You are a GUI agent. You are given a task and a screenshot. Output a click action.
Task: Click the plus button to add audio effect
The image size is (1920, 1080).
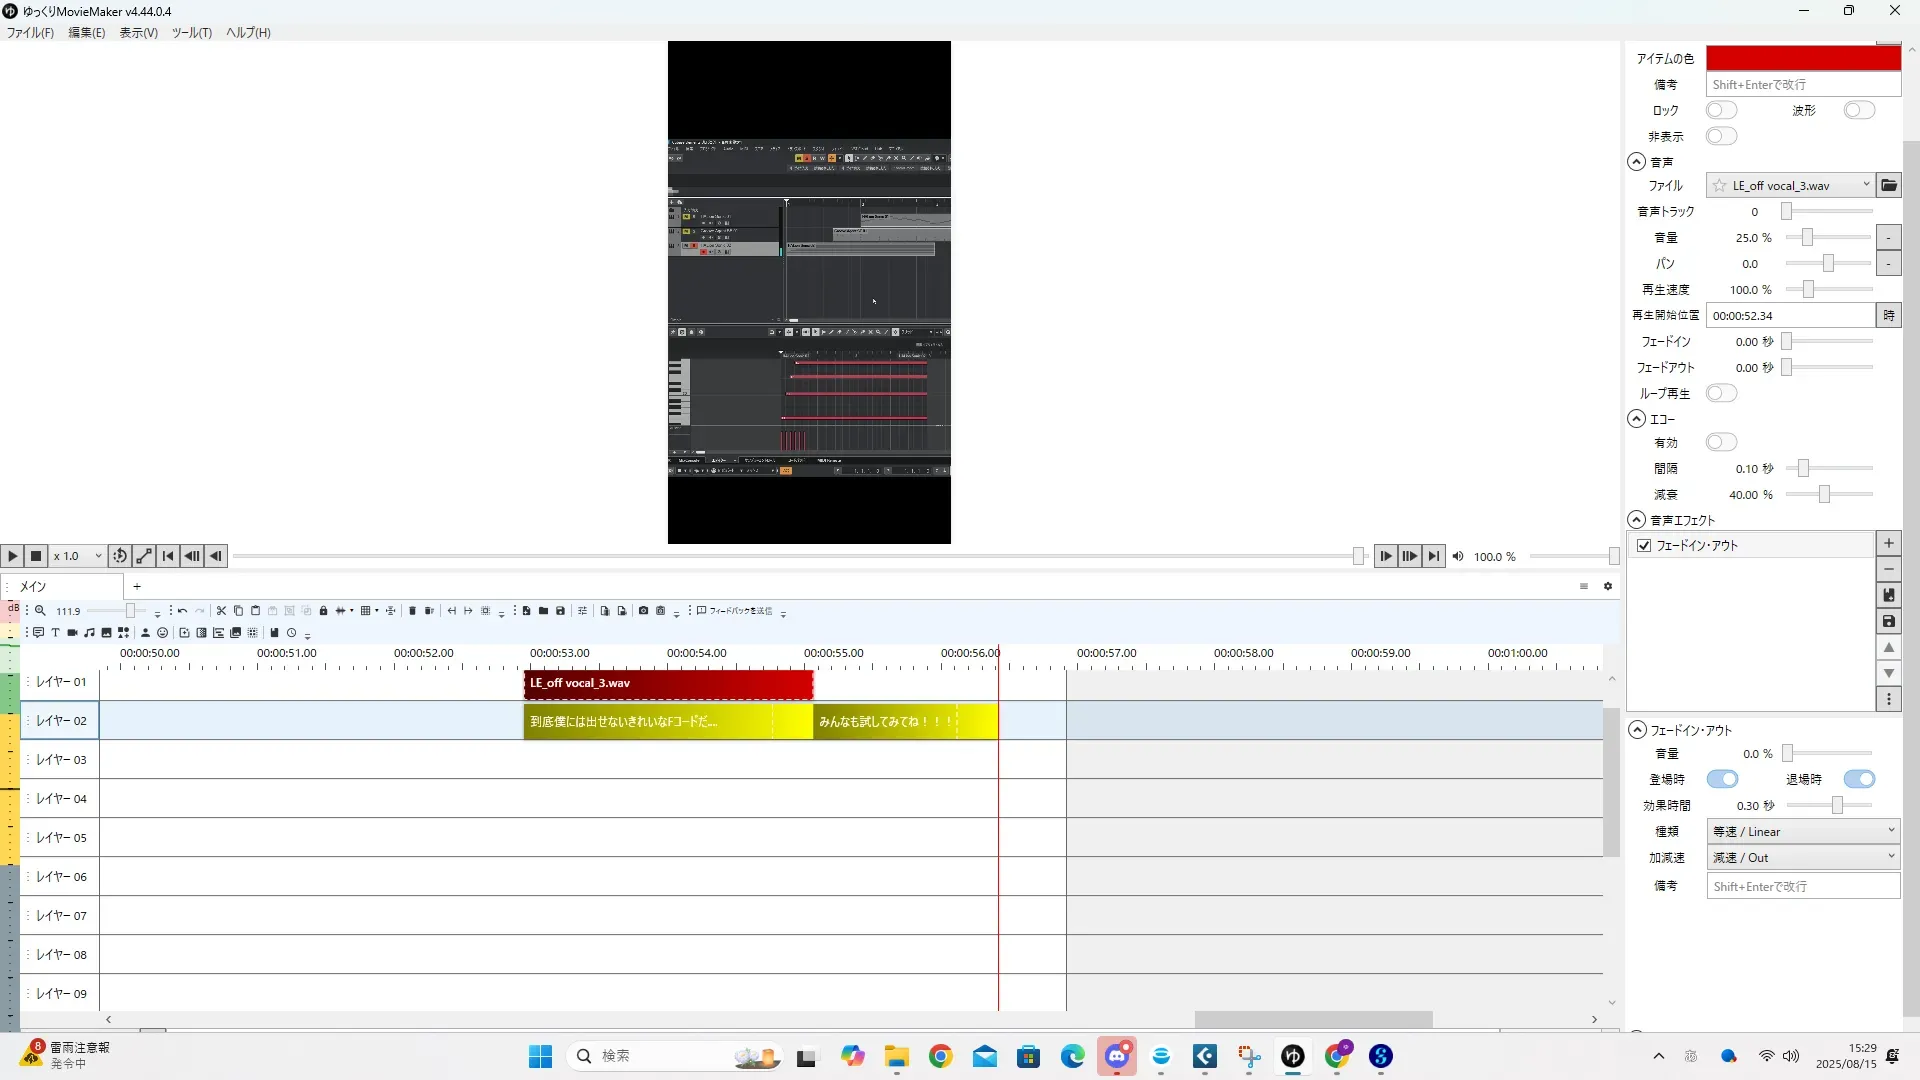coord(1888,543)
